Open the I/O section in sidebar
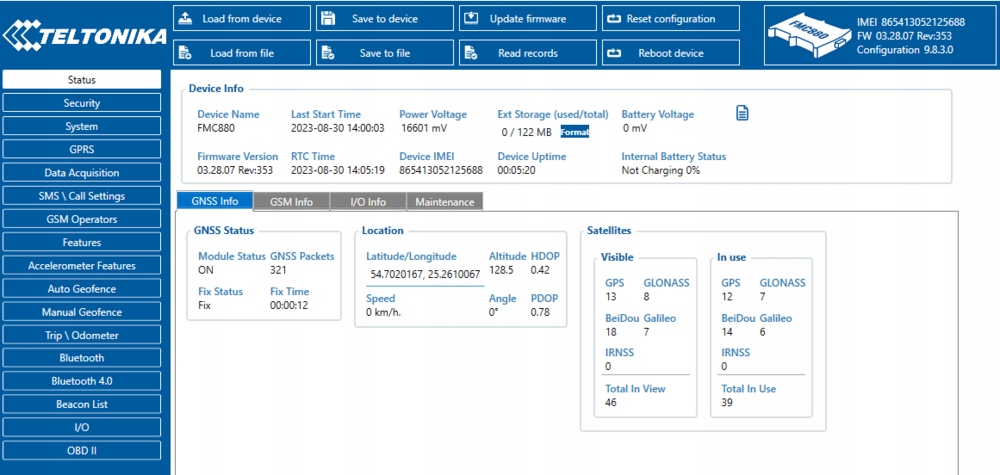The width and height of the screenshot is (1000, 475). tap(82, 427)
